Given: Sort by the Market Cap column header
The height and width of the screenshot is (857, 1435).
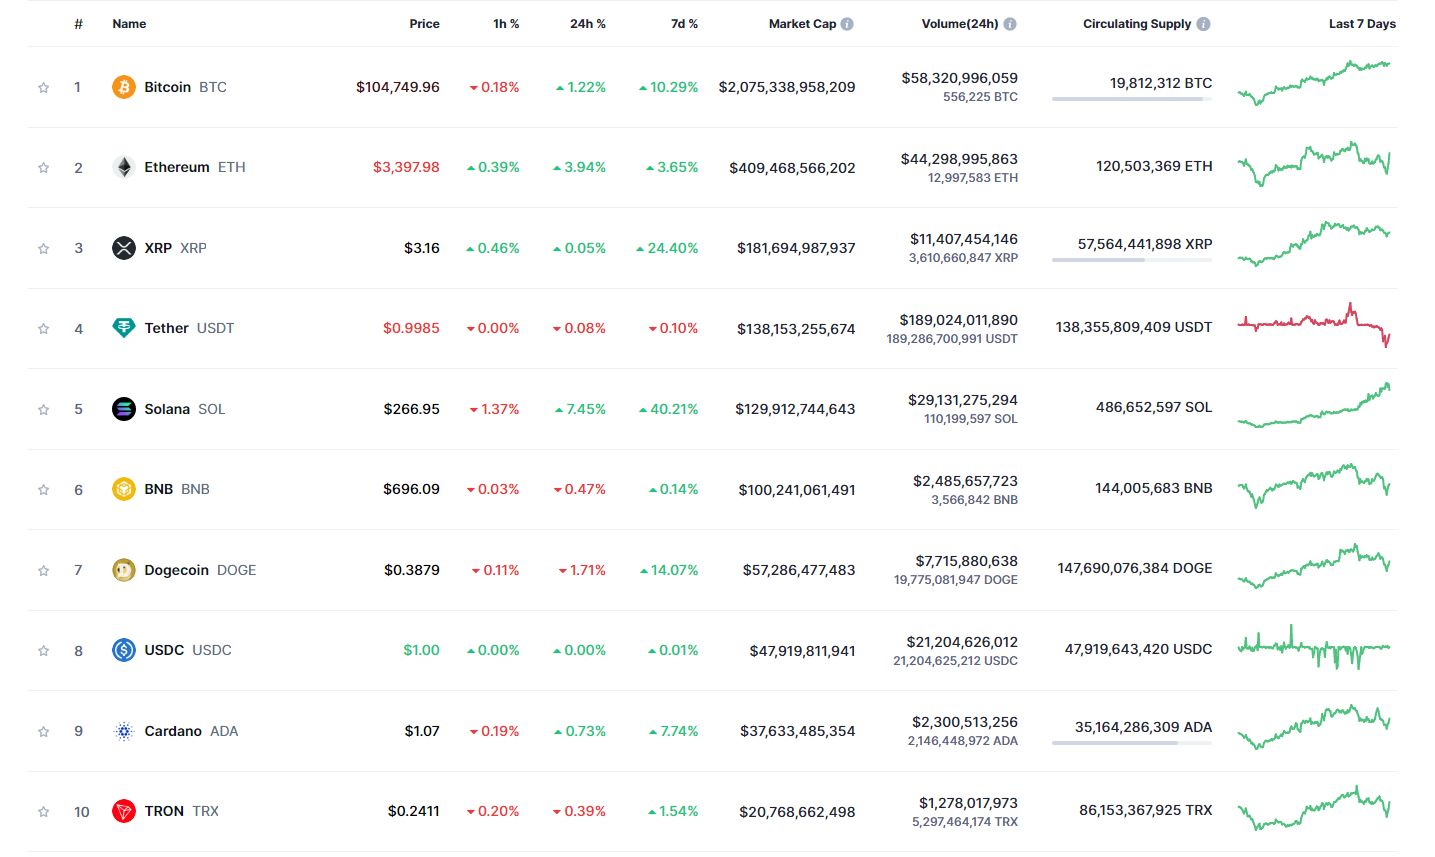Looking at the screenshot, I should pos(802,24).
